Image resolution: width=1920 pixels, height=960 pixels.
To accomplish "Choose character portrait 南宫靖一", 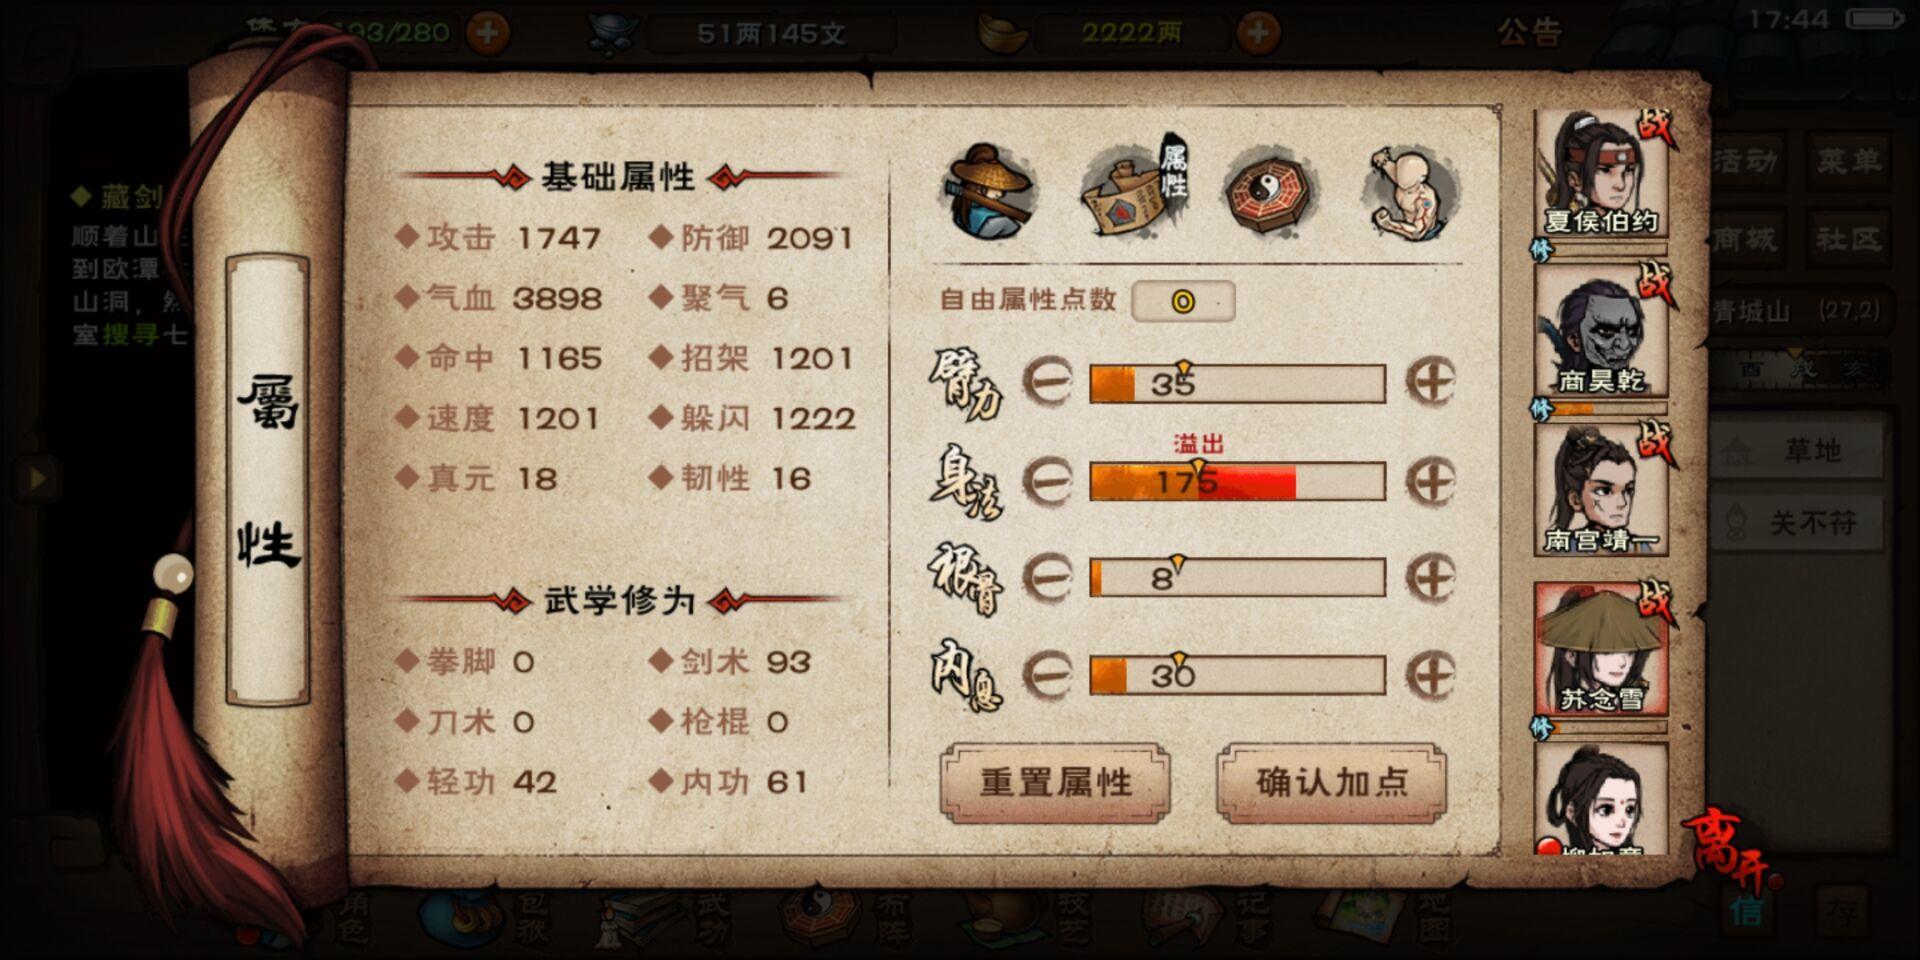I will pos(1601,492).
